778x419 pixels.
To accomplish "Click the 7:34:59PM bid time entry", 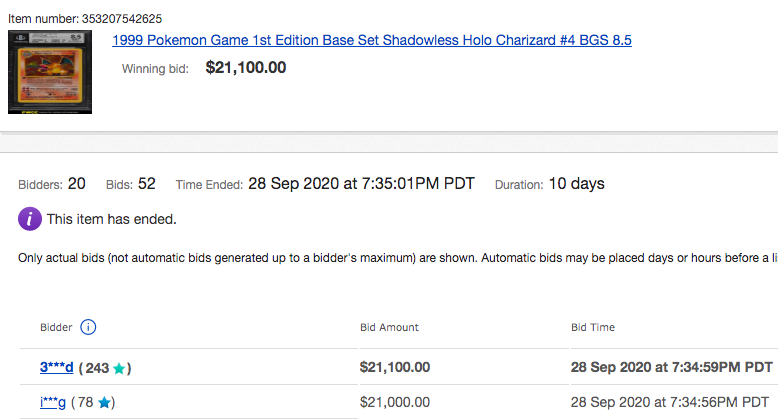I will 671,367.
